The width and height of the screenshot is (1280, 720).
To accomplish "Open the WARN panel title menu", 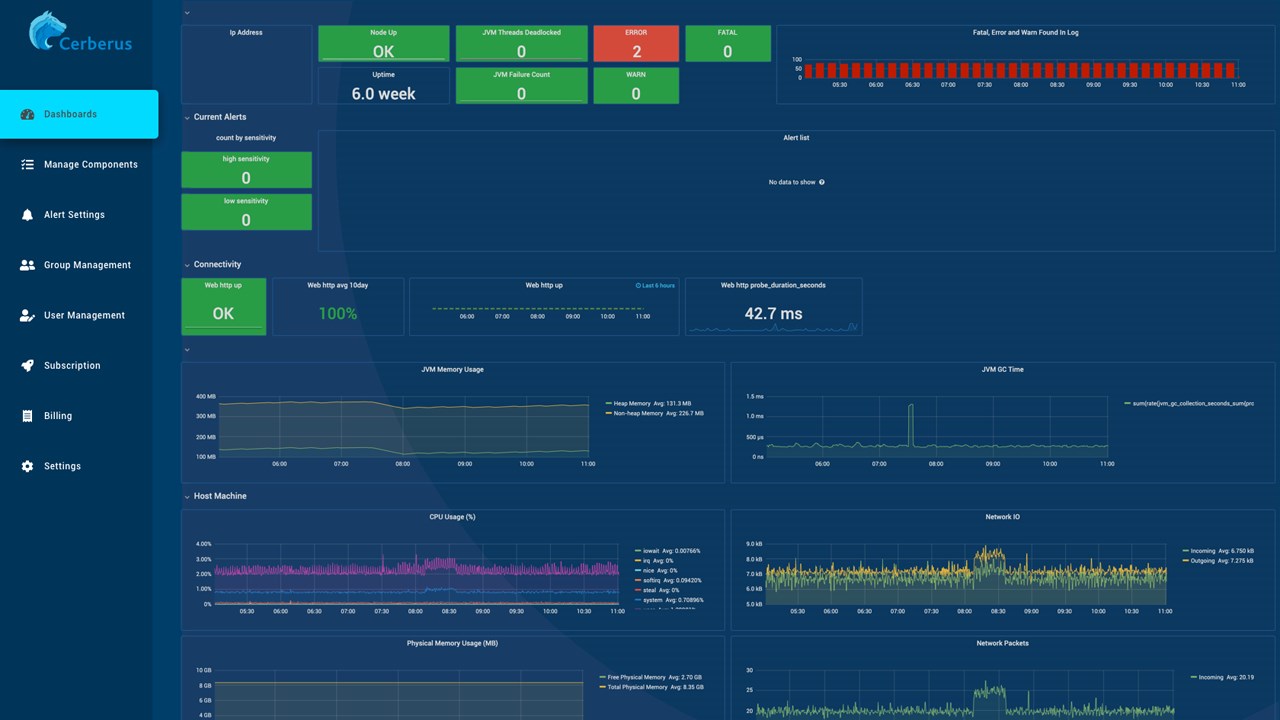I will tap(636, 75).
